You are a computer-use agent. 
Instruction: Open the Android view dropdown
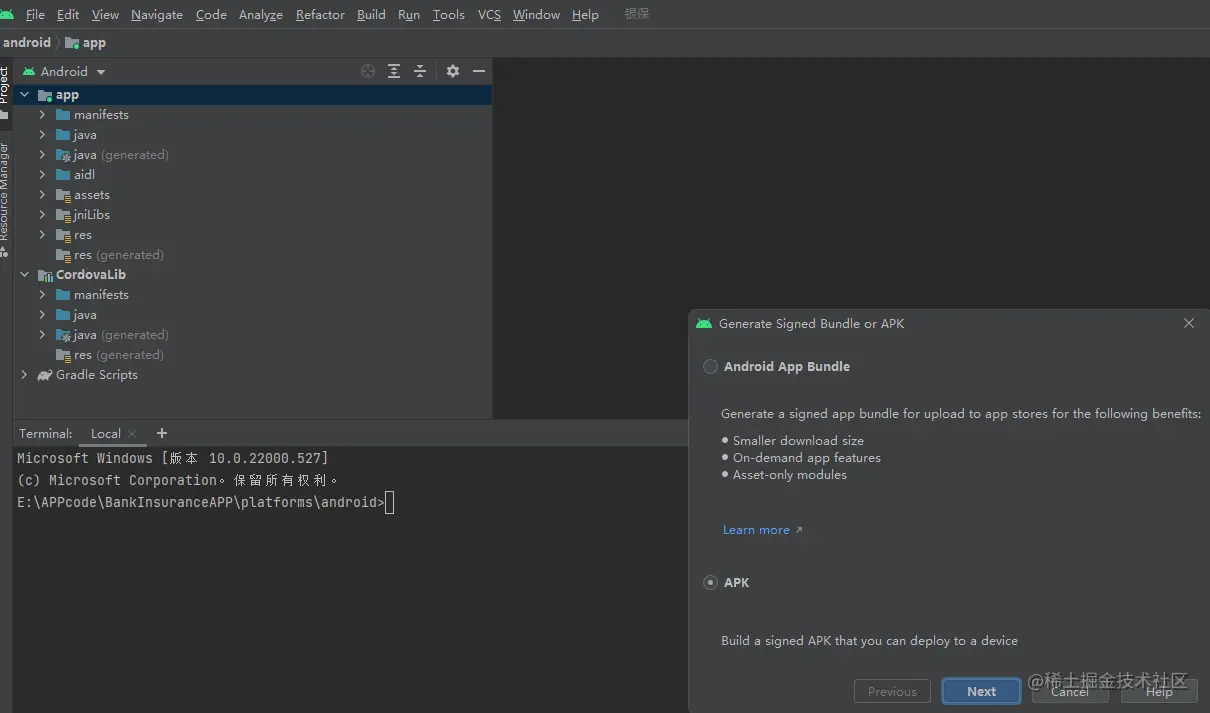click(x=64, y=71)
